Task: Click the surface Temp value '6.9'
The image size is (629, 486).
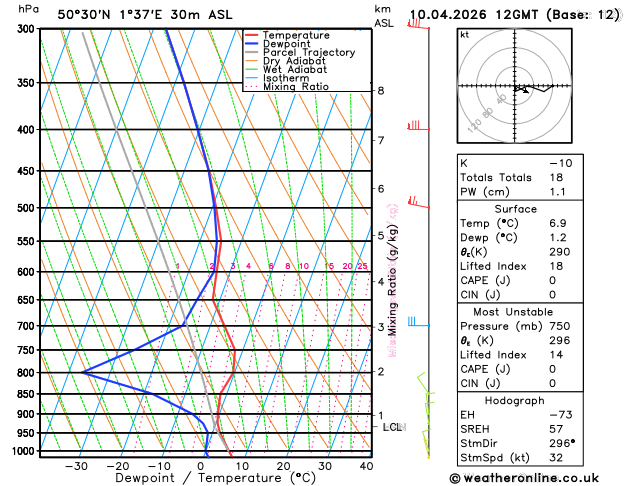Action: [558, 223]
